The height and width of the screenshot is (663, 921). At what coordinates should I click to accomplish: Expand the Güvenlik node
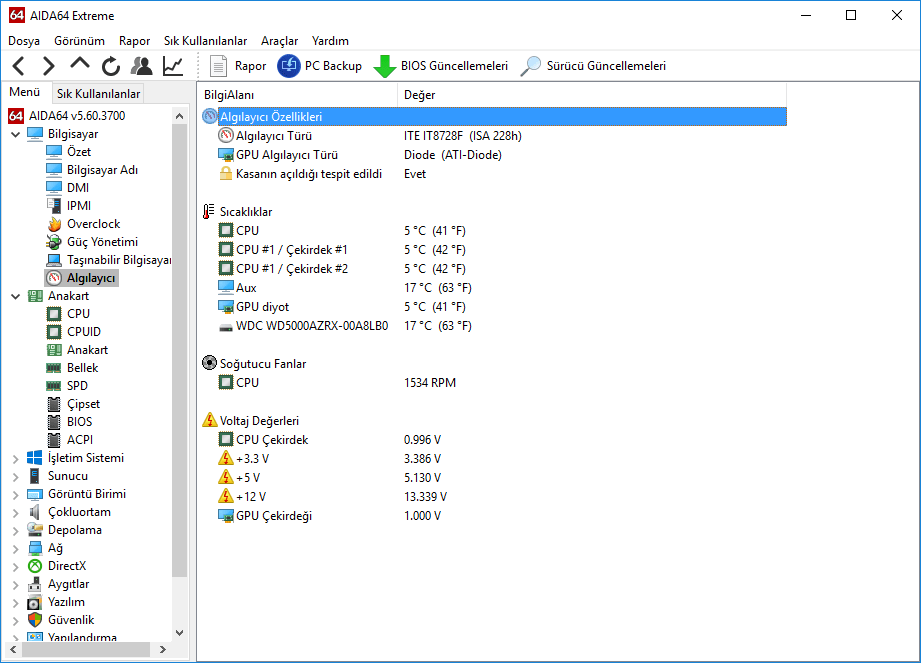click(x=15, y=621)
